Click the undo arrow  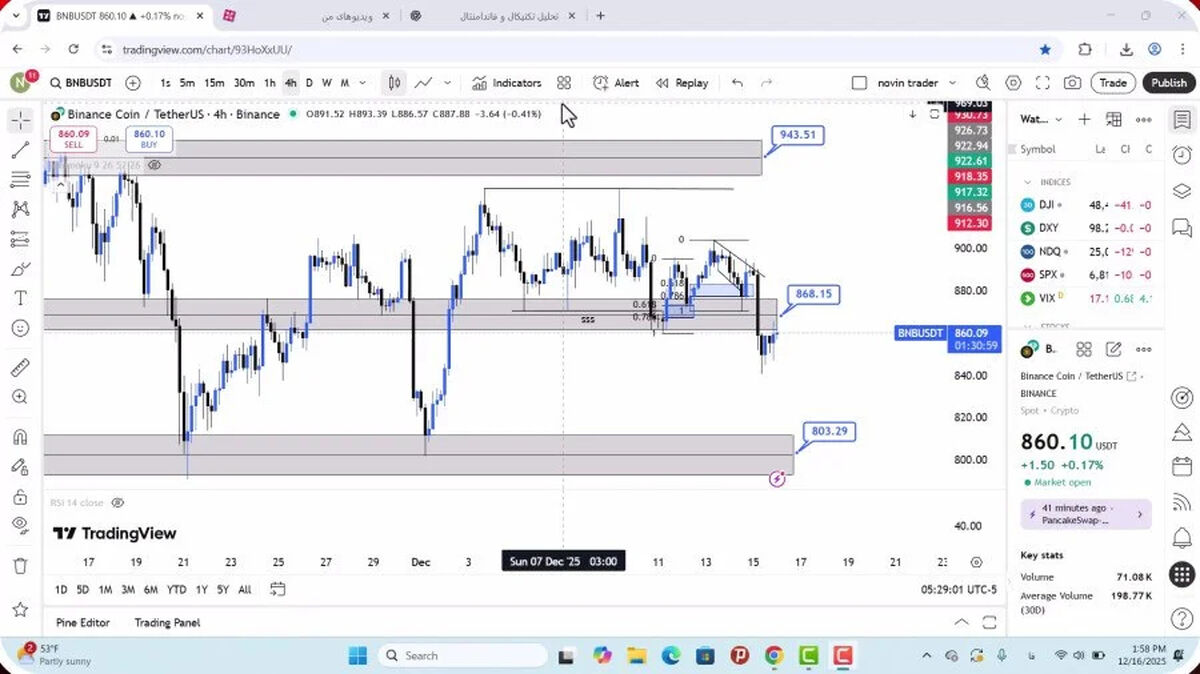pos(737,83)
